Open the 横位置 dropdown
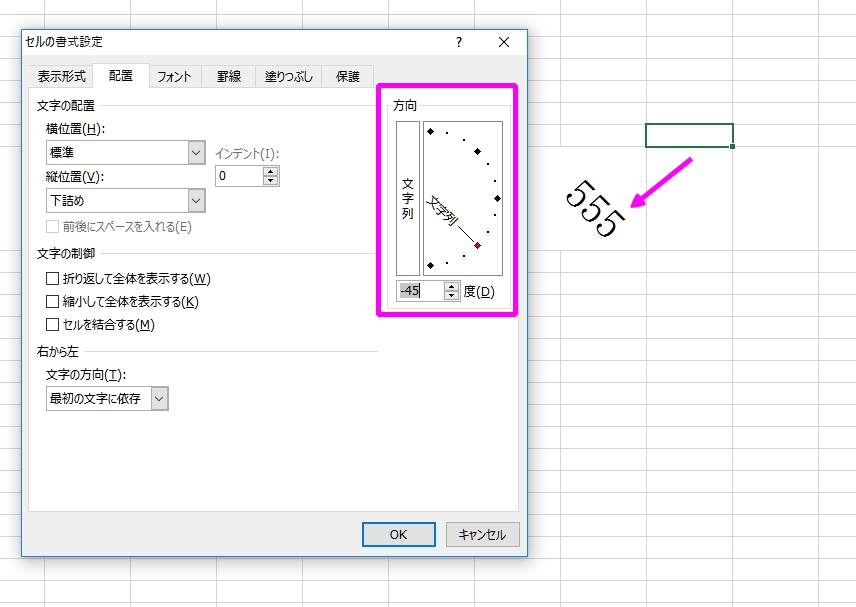The width and height of the screenshot is (856, 607). pyautogui.click(x=196, y=152)
